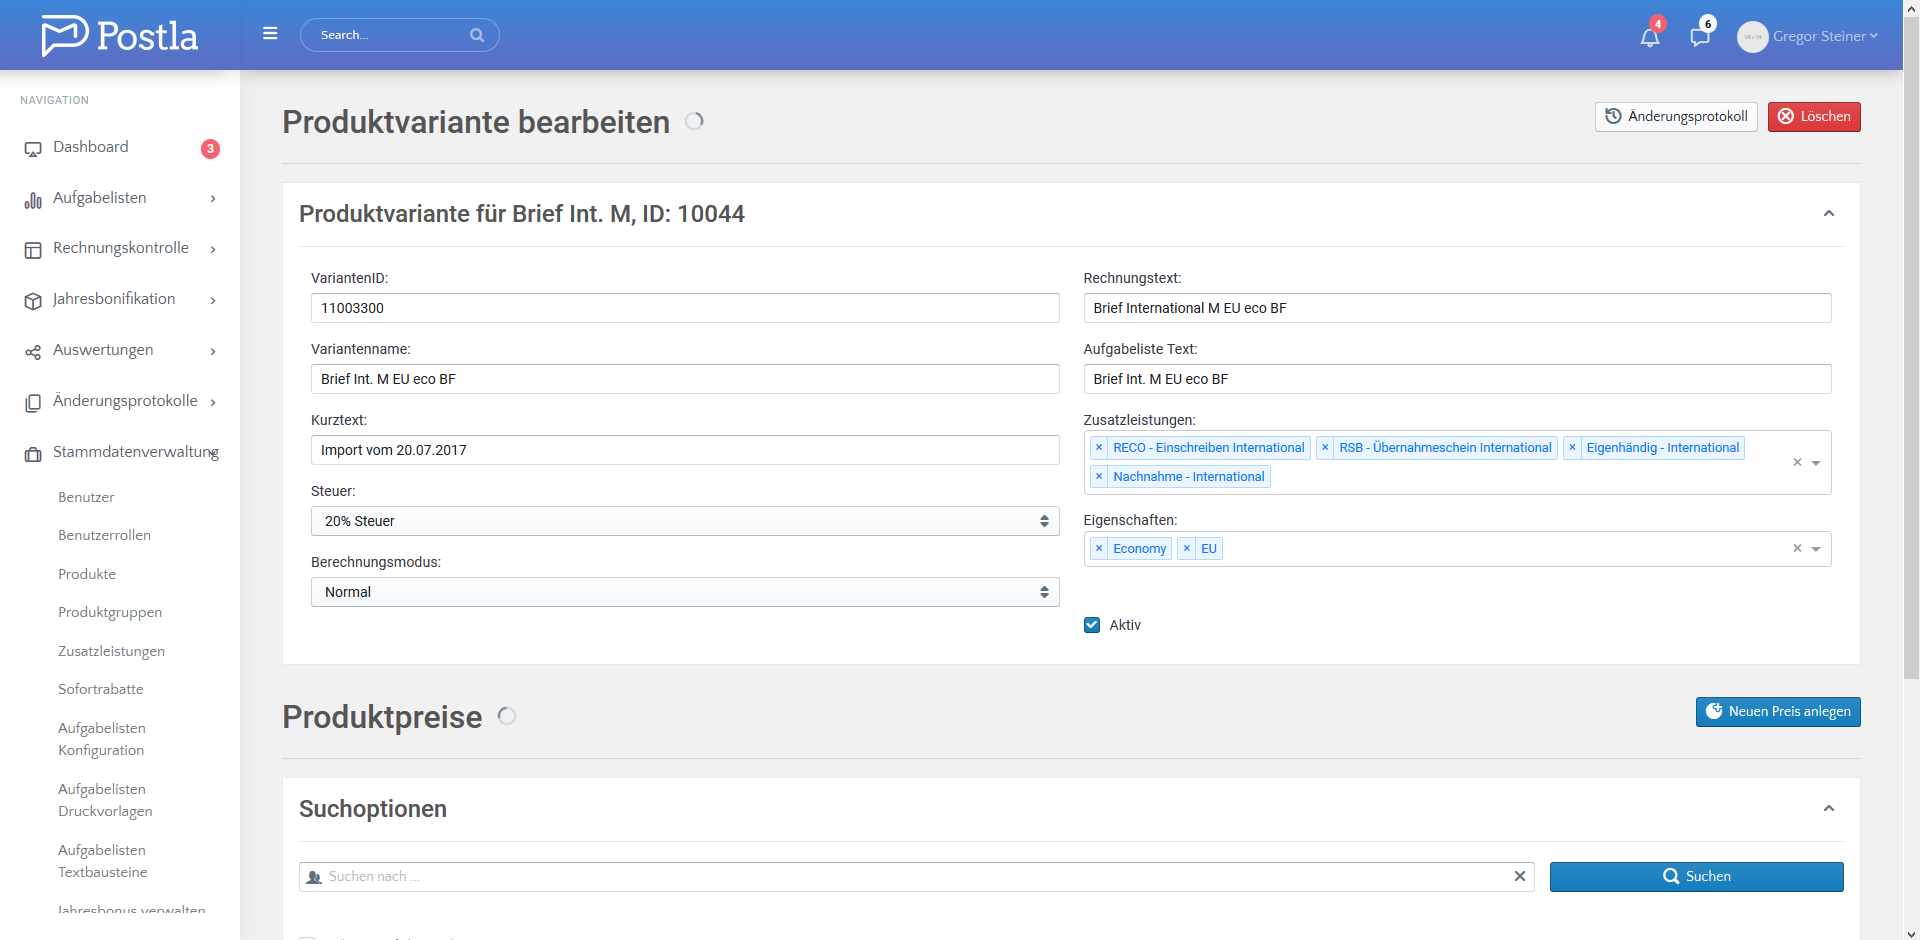Click the Postla logo
Screen dimensions: 1920x940
pyautogui.click(x=120, y=36)
